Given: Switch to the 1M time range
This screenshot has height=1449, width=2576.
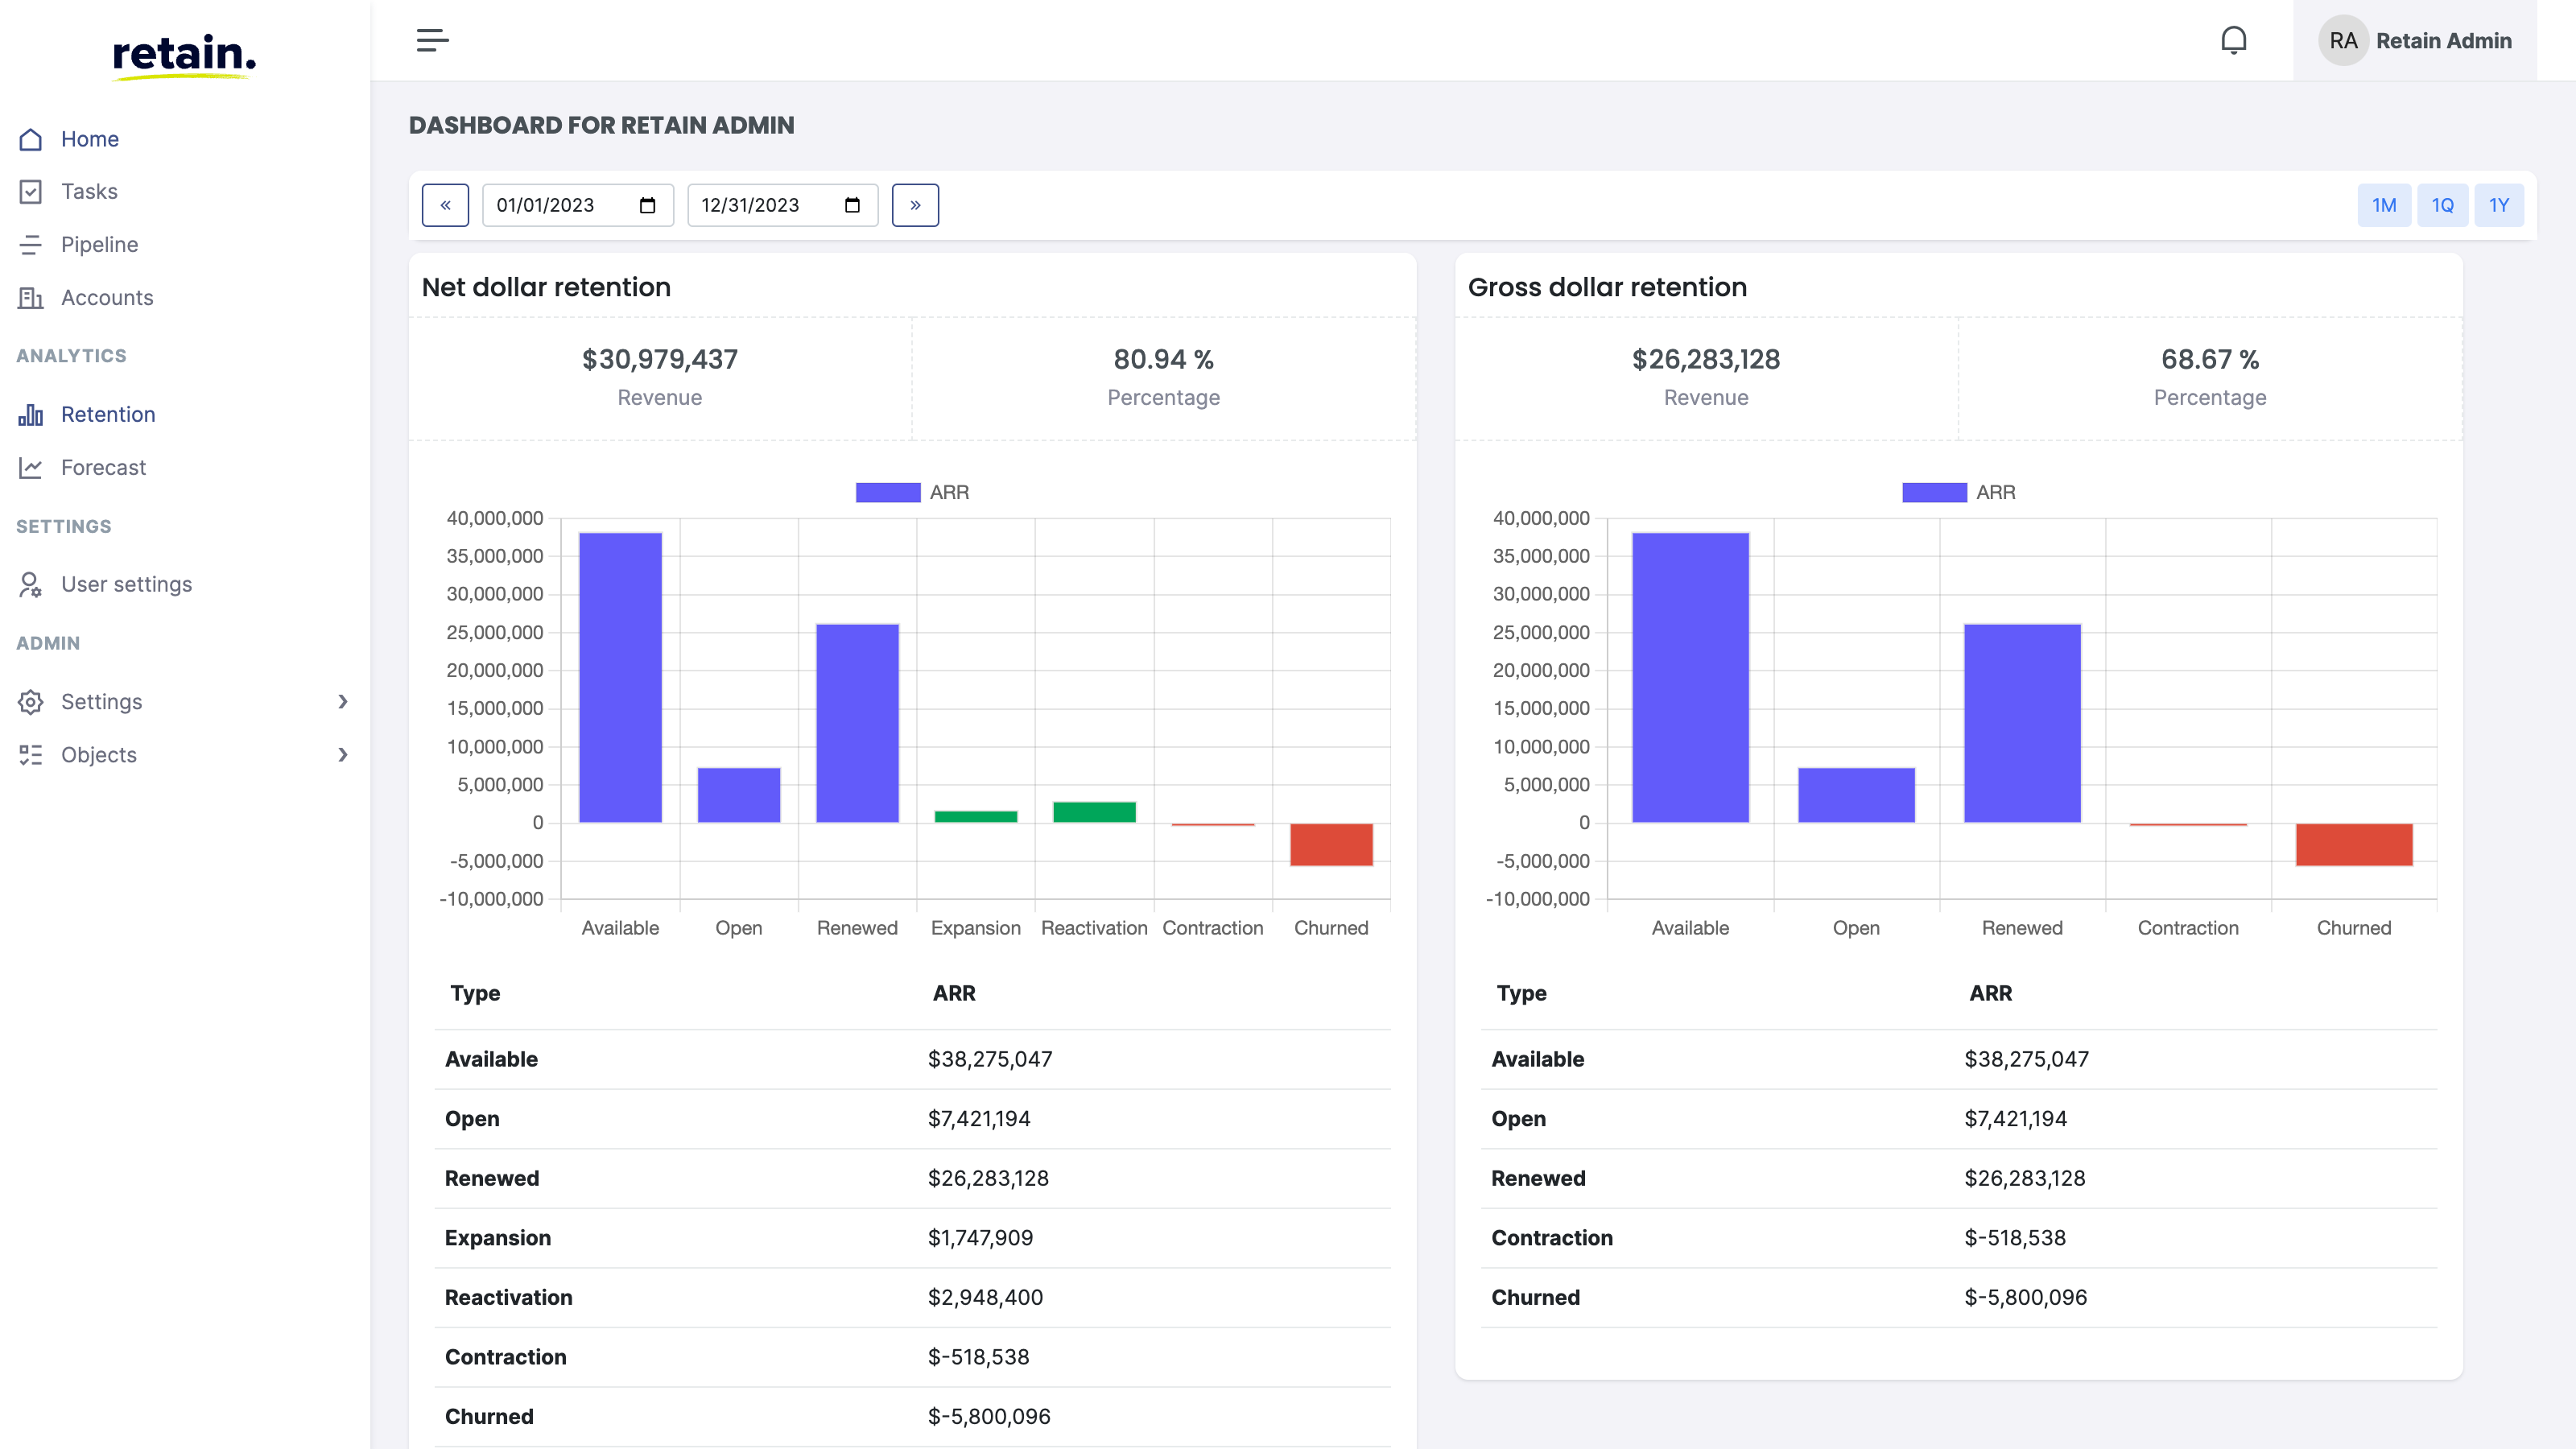Looking at the screenshot, I should pos(2384,204).
